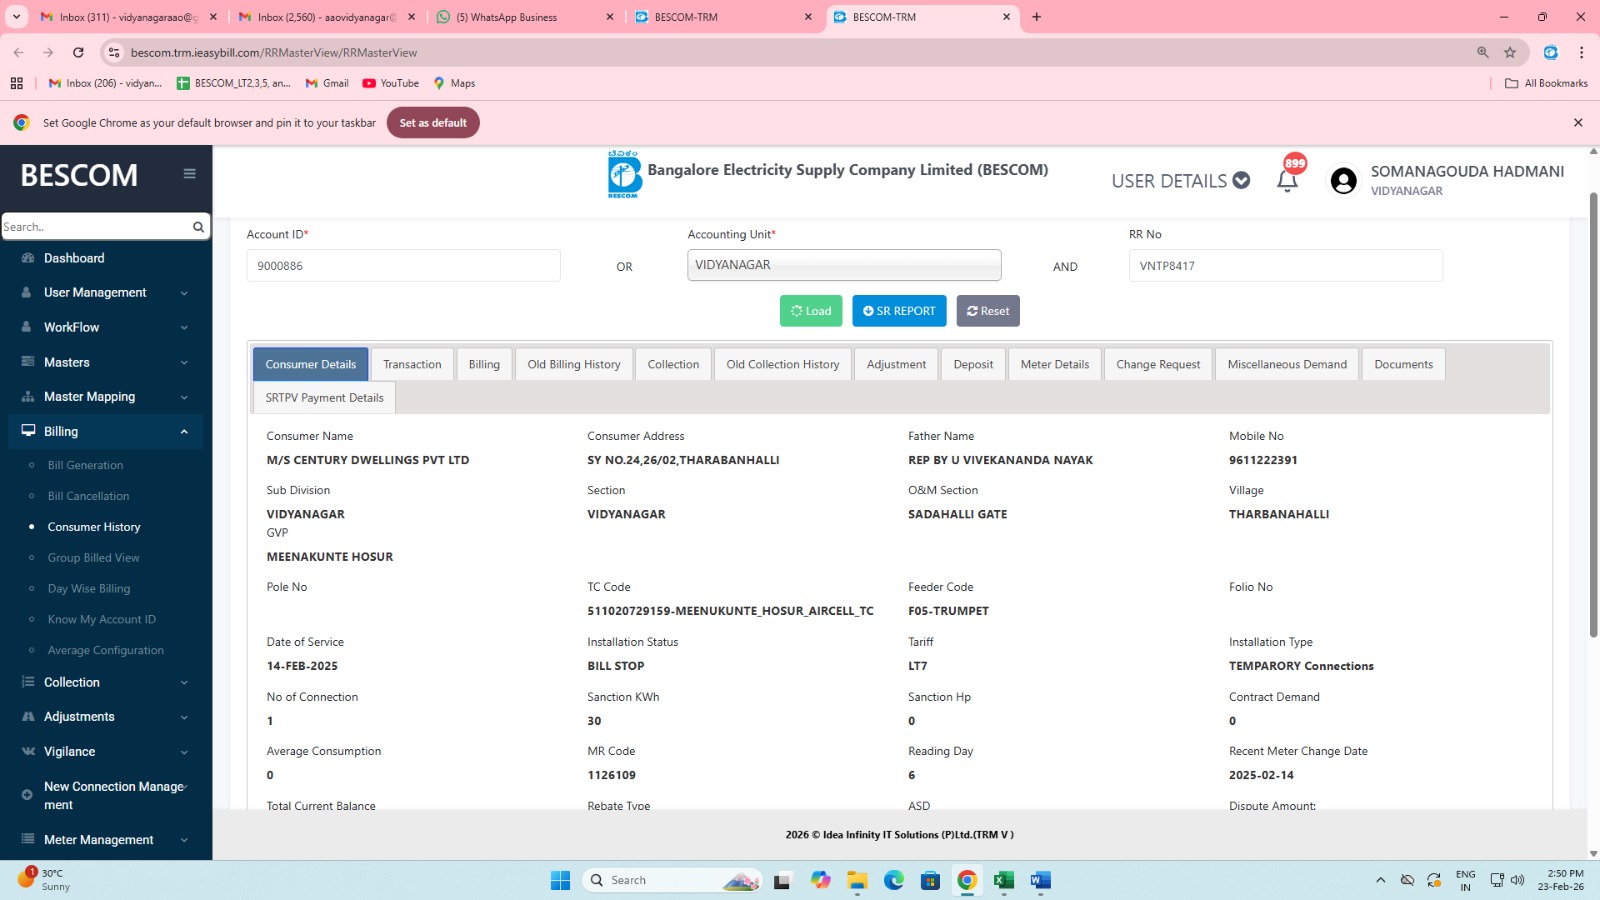This screenshot has height=900, width=1600.
Task: Click the Chrome icon in the taskbar
Action: click(967, 880)
